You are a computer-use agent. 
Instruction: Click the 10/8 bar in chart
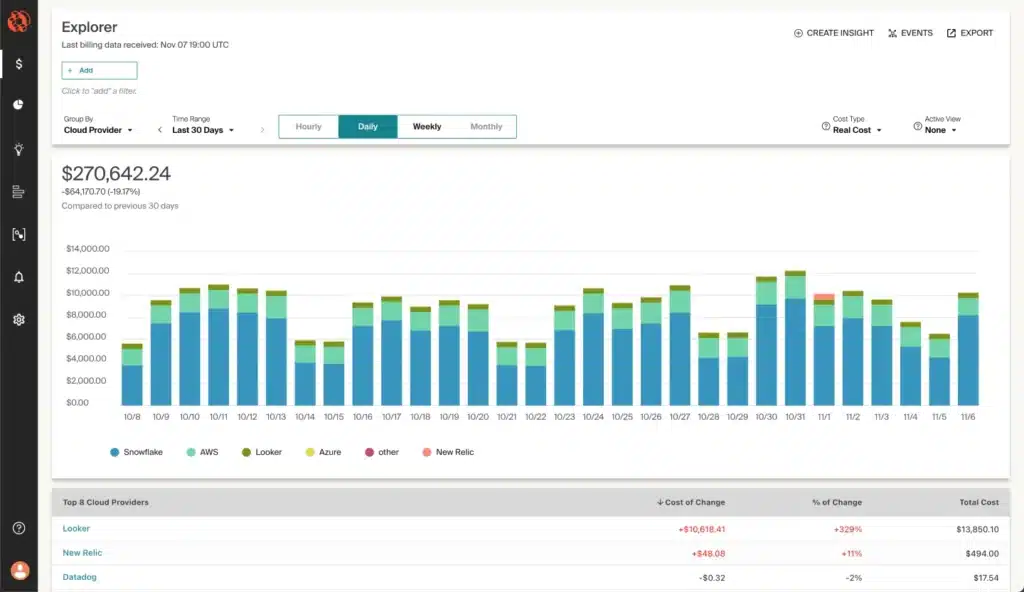point(132,374)
